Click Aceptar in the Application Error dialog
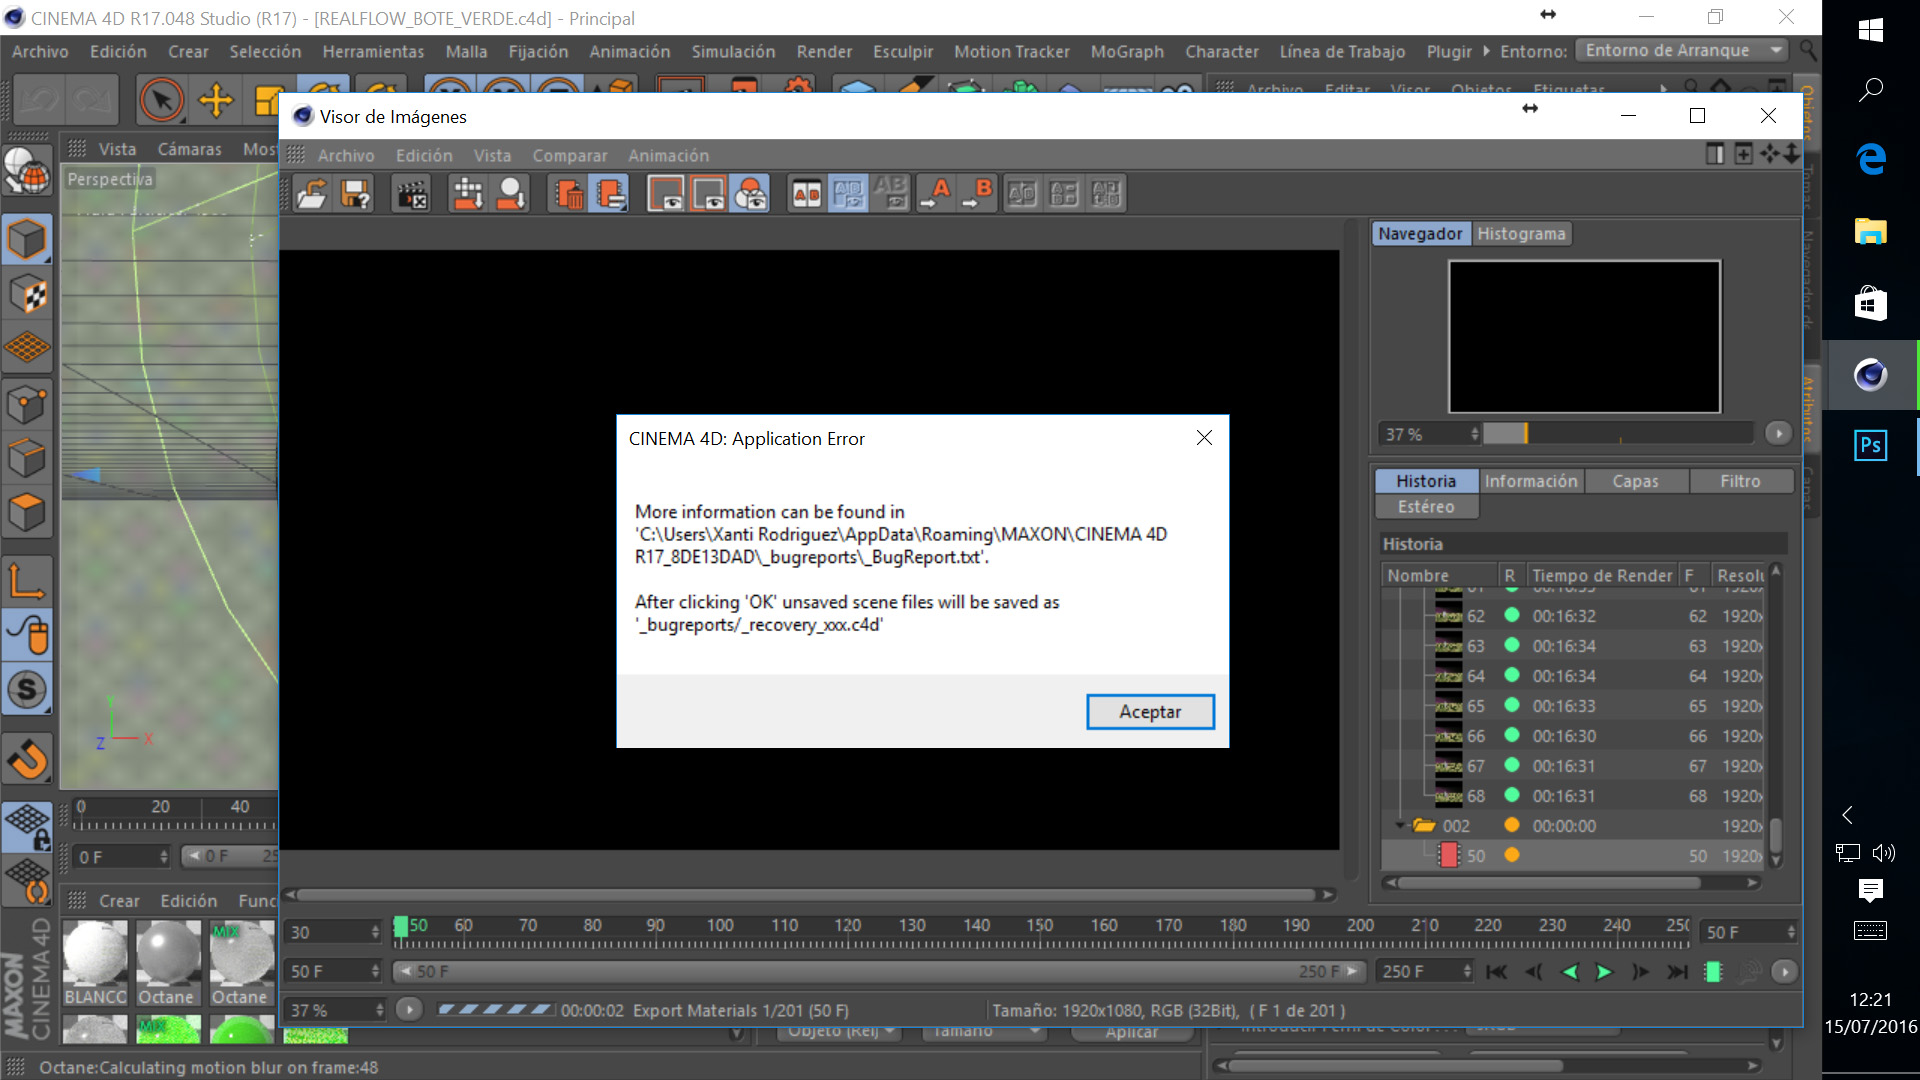The height and width of the screenshot is (1080, 1920). (1150, 712)
